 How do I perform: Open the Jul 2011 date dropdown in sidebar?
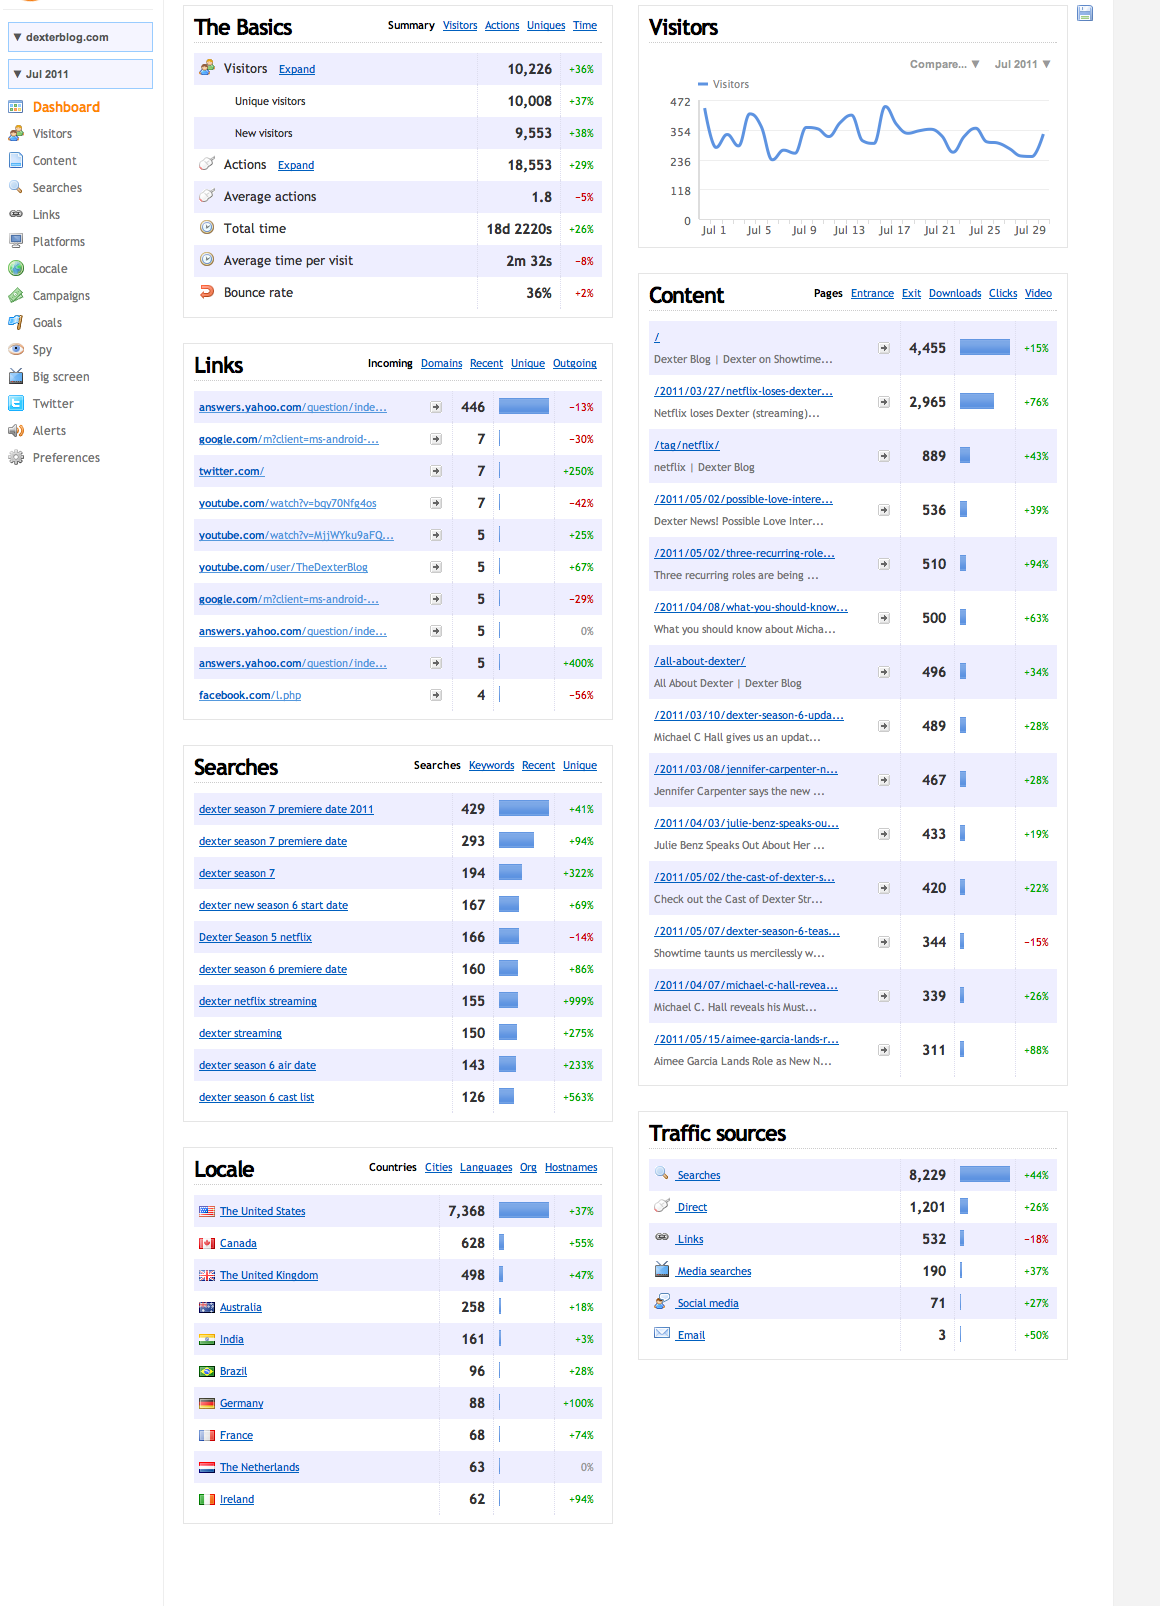click(x=80, y=74)
